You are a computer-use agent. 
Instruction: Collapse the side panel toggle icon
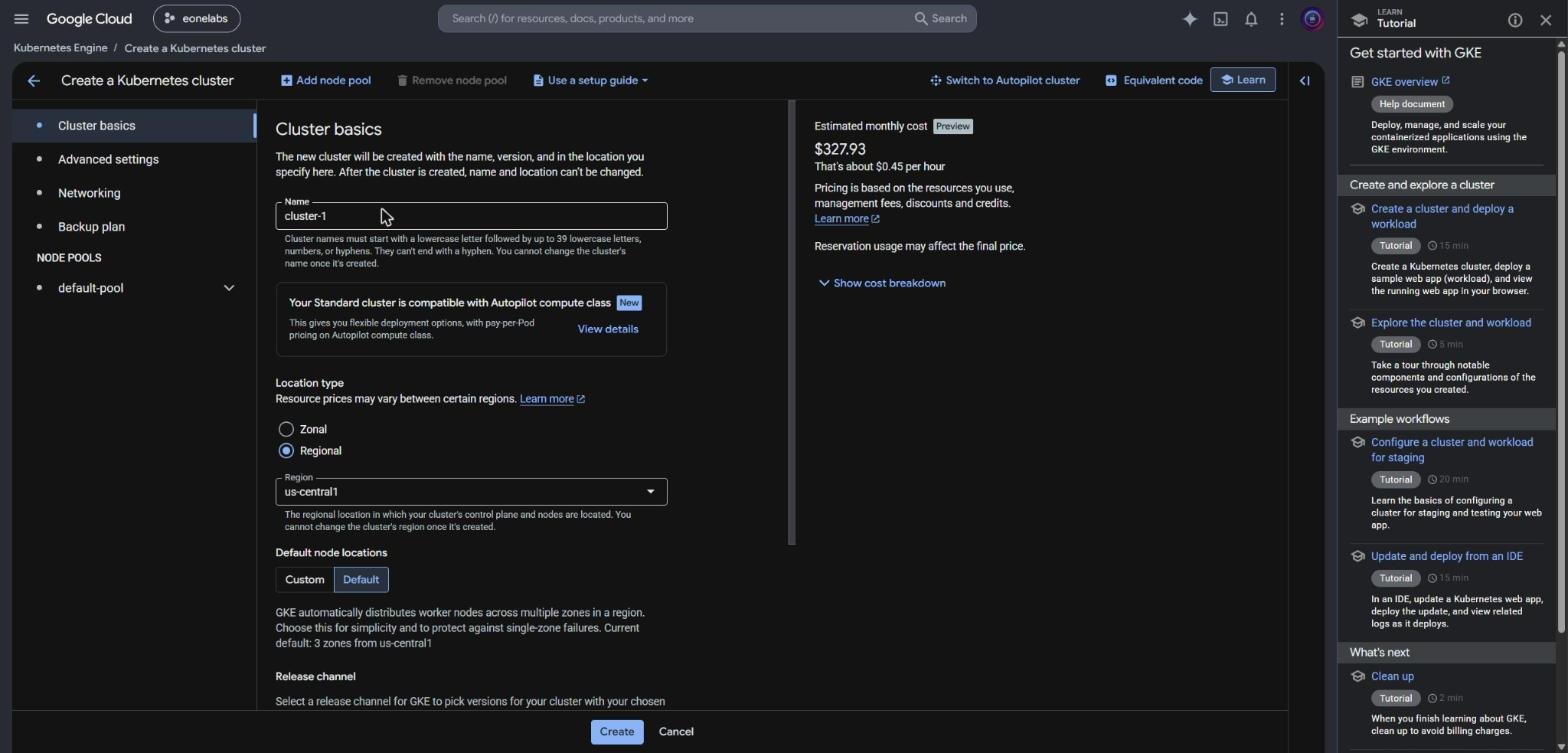(x=1304, y=80)
